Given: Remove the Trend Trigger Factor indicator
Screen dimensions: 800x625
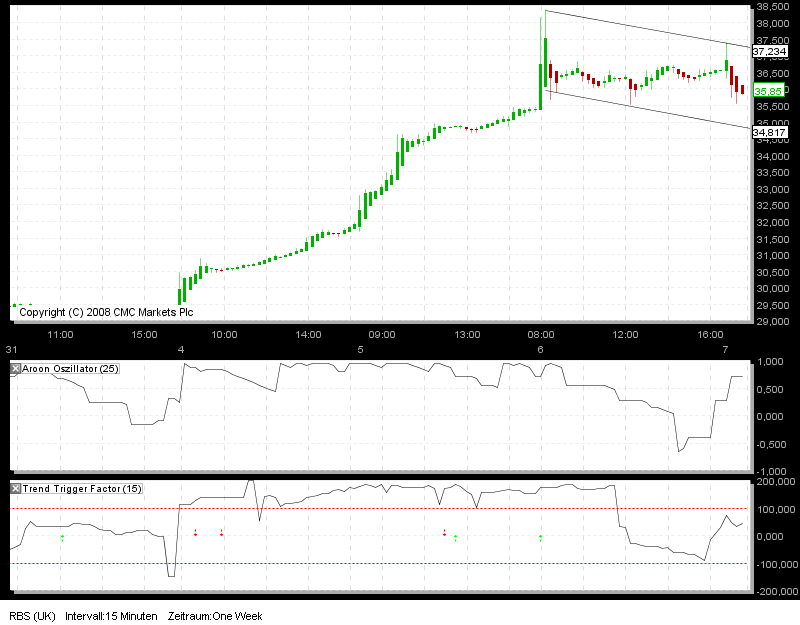Looking at the screenshot, I should point(14,489).
